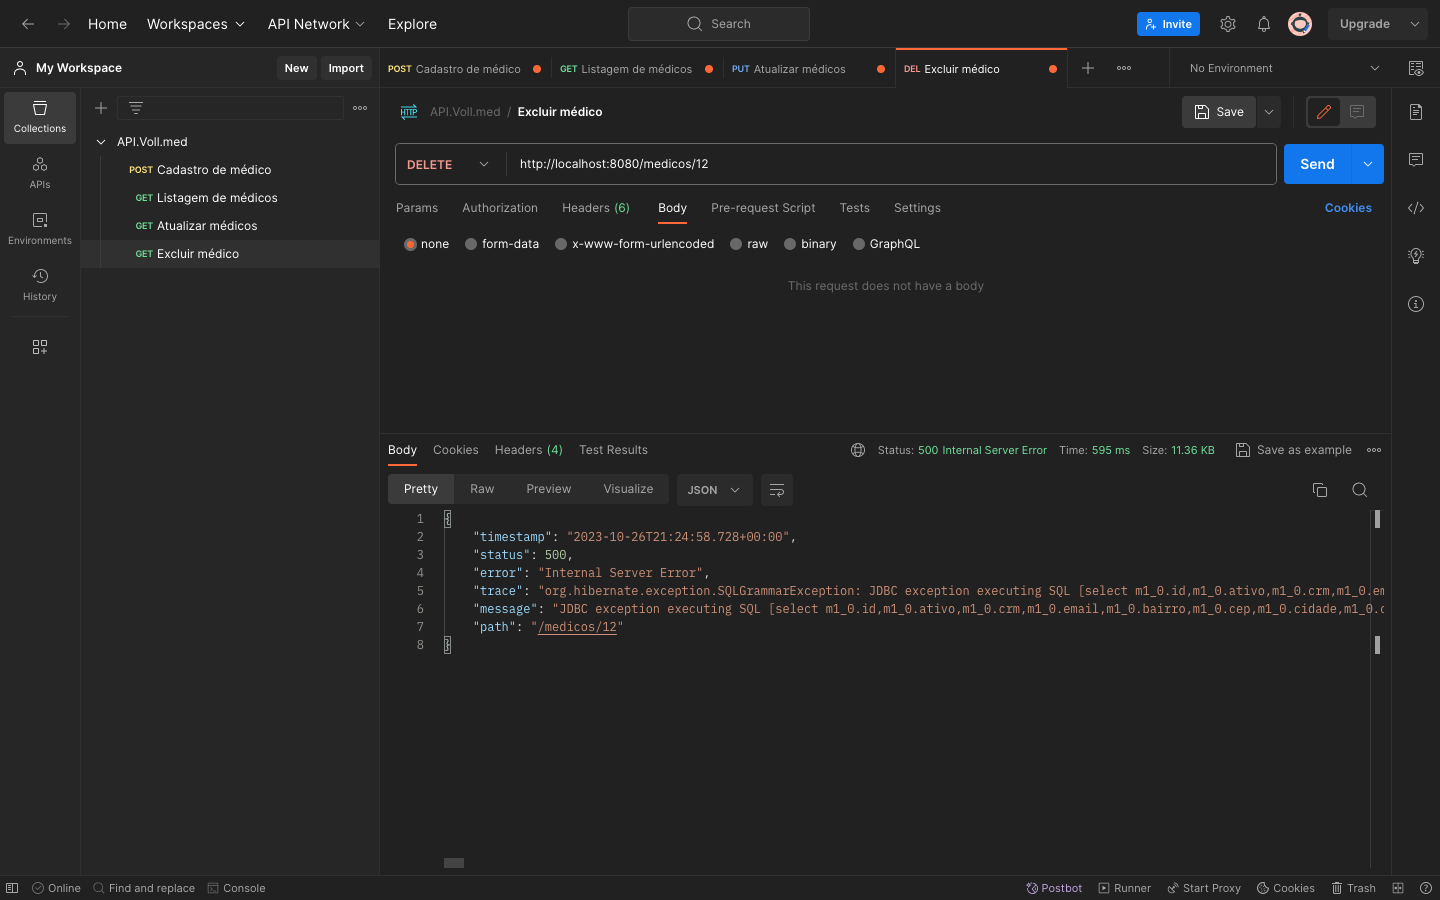
Task: Click the network globe icon near status
Action: 858,450
